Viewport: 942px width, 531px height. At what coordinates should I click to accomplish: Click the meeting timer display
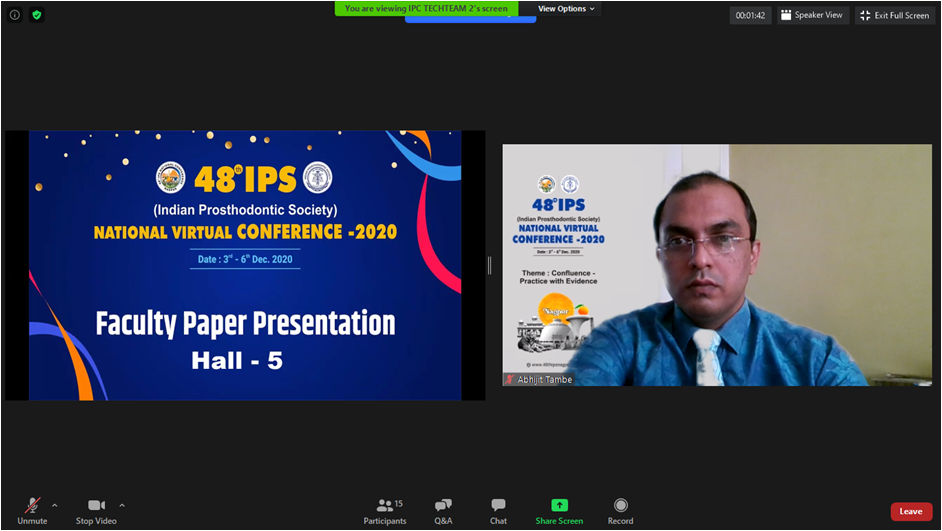coord(750,15)
